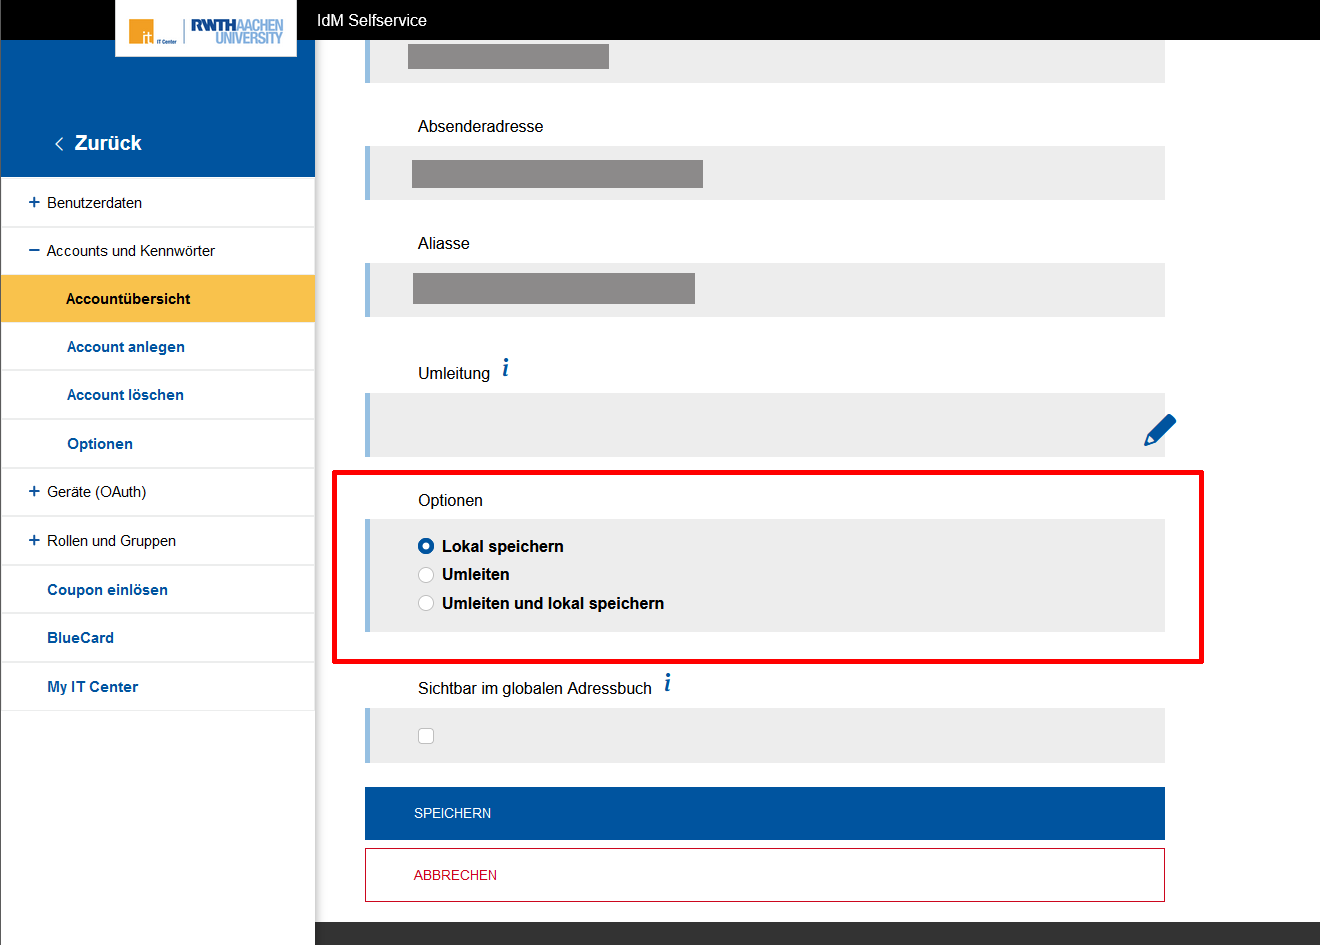Click the info icon next to Umleitung
1320x945 pixels.
point(505,369)
